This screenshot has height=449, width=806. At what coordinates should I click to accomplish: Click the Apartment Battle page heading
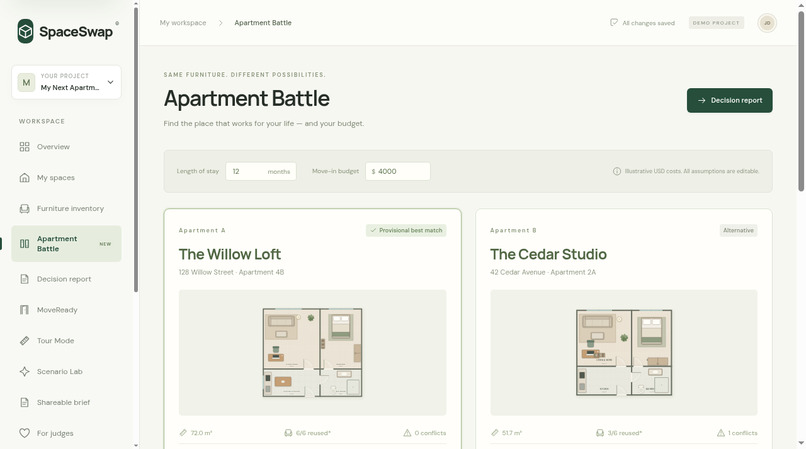coord(247,98)
